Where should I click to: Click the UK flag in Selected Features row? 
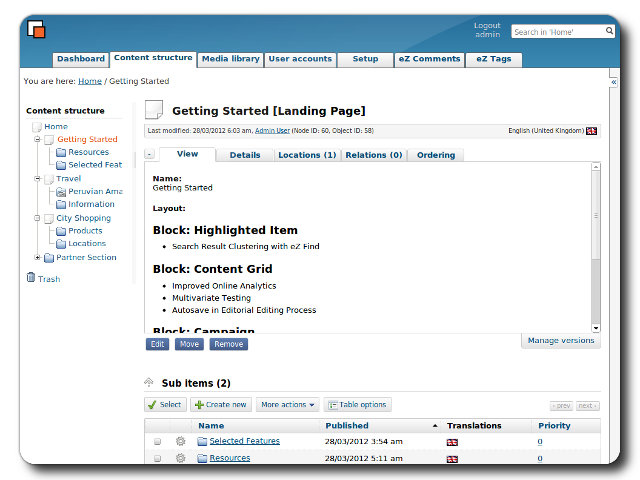click(x=452, y=441)
